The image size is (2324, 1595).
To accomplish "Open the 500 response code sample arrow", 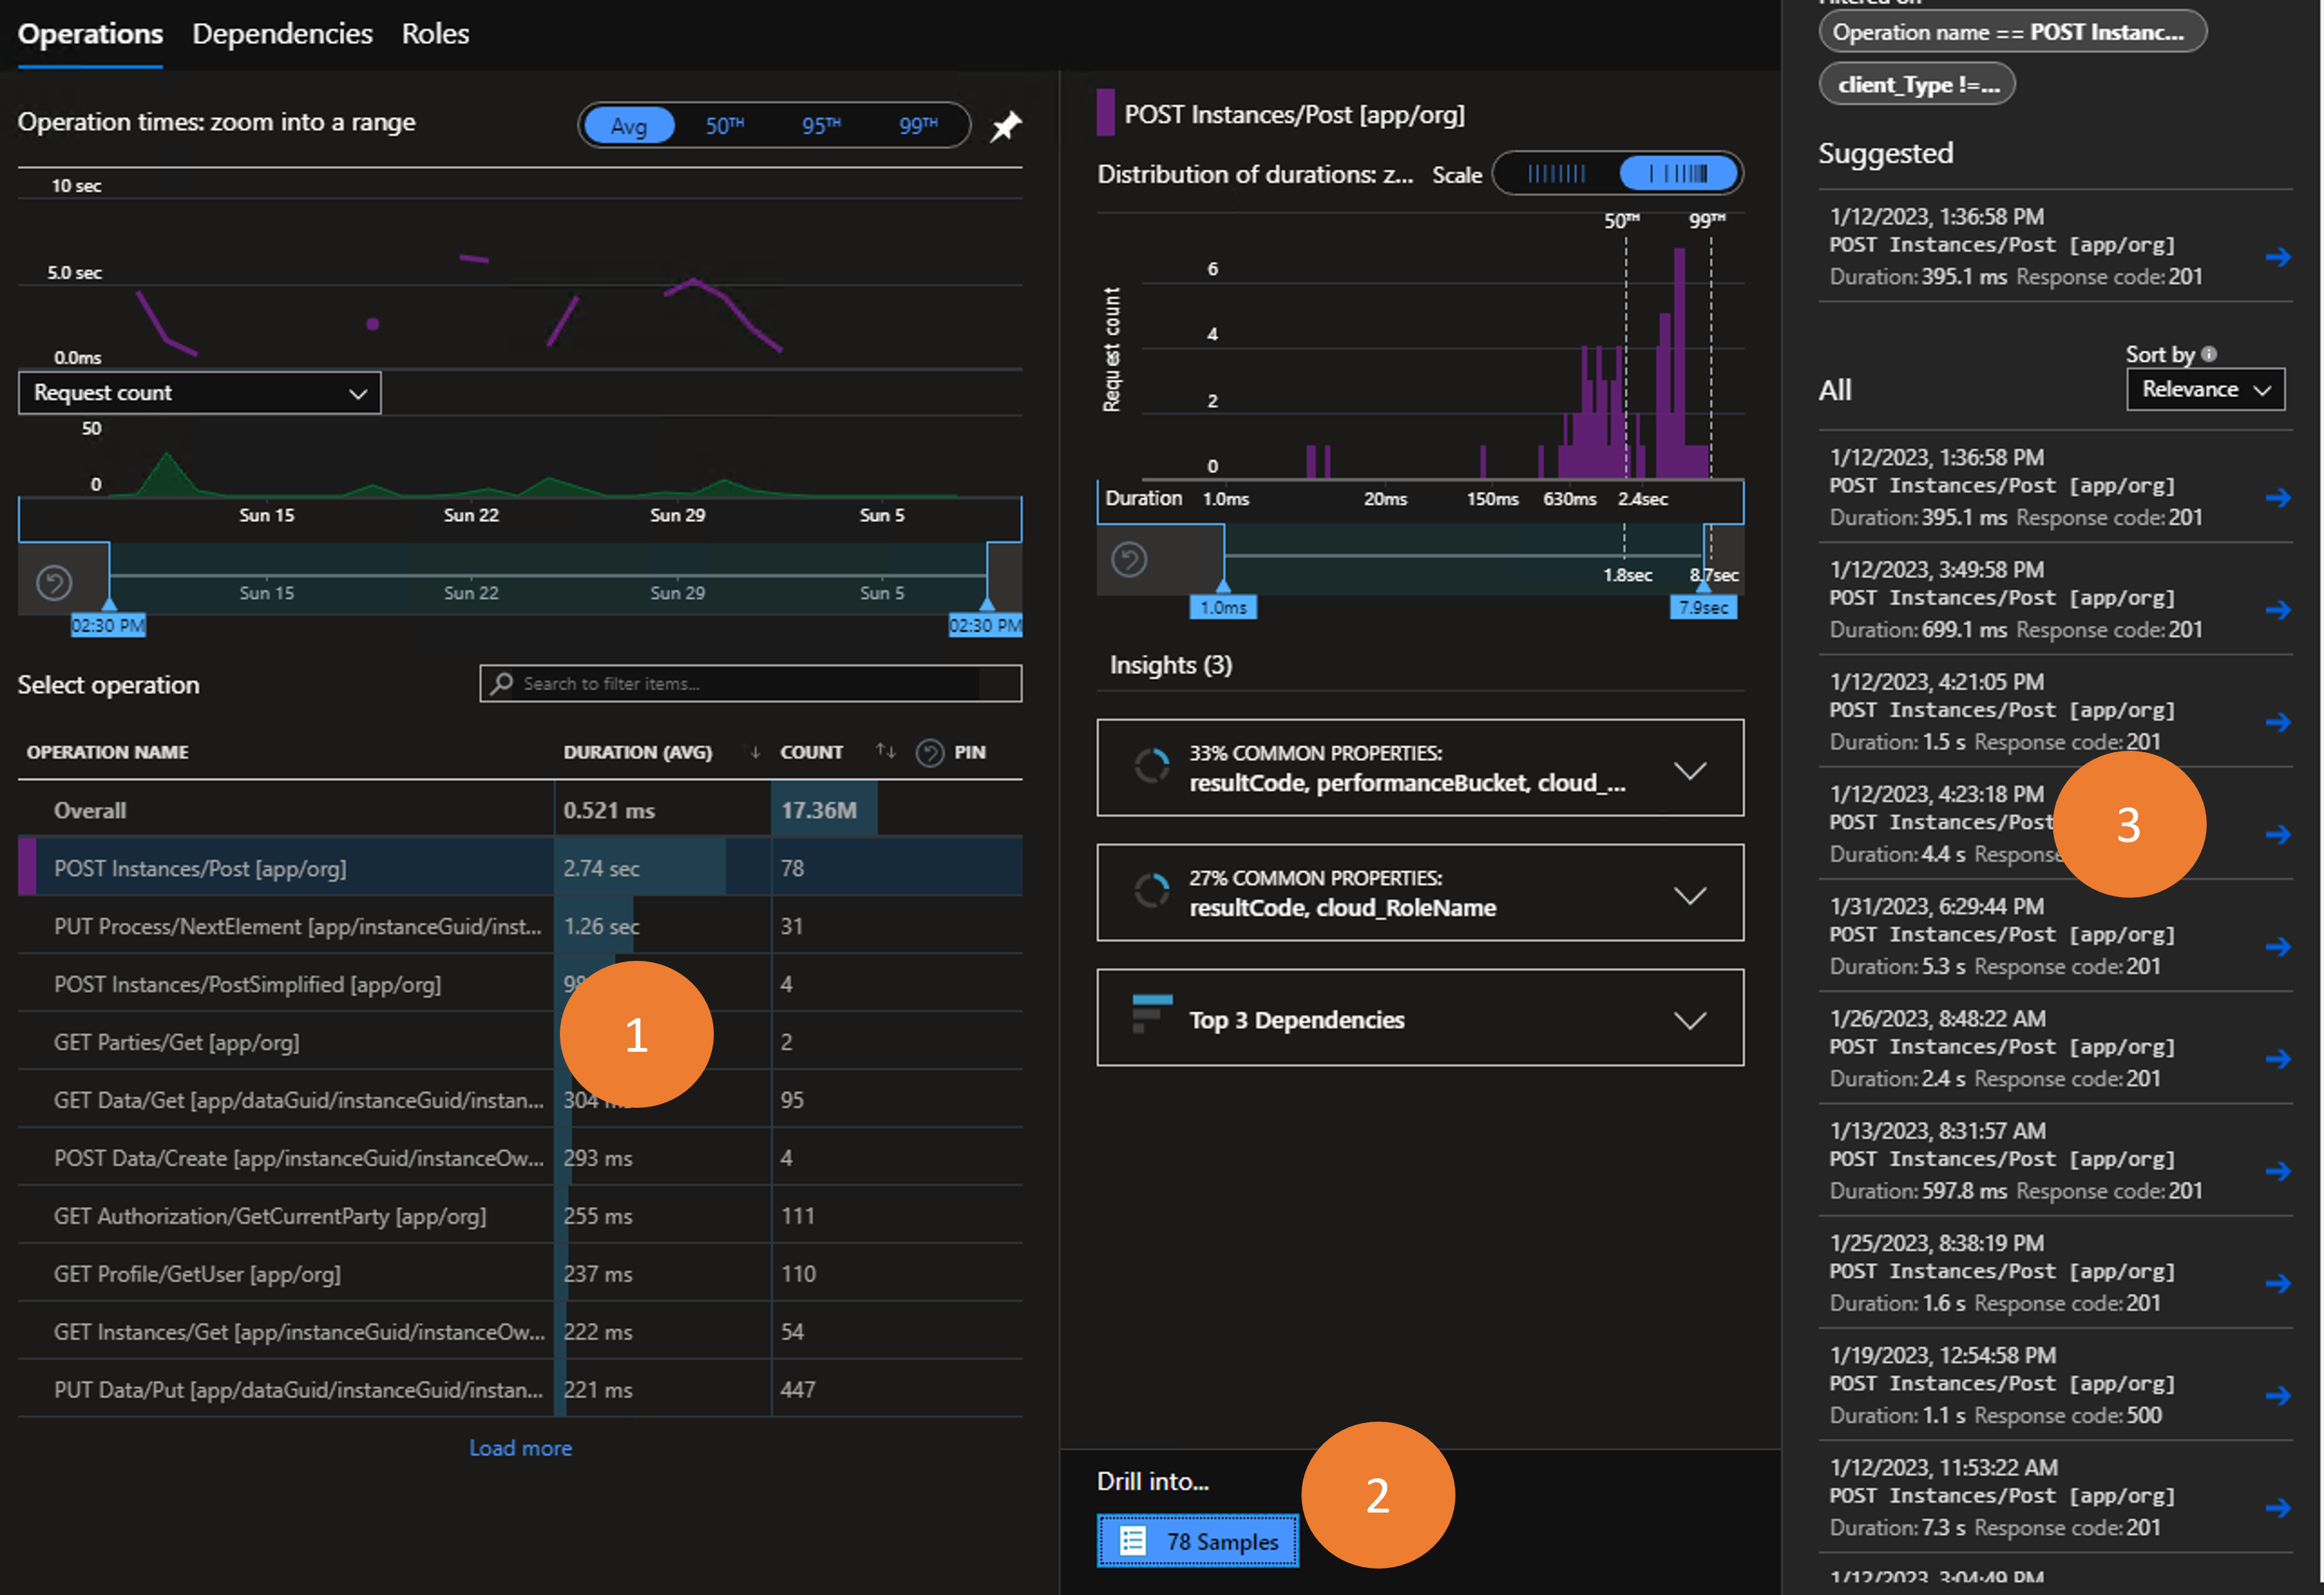I will pyautogui.click(x=2277, y=1395).
